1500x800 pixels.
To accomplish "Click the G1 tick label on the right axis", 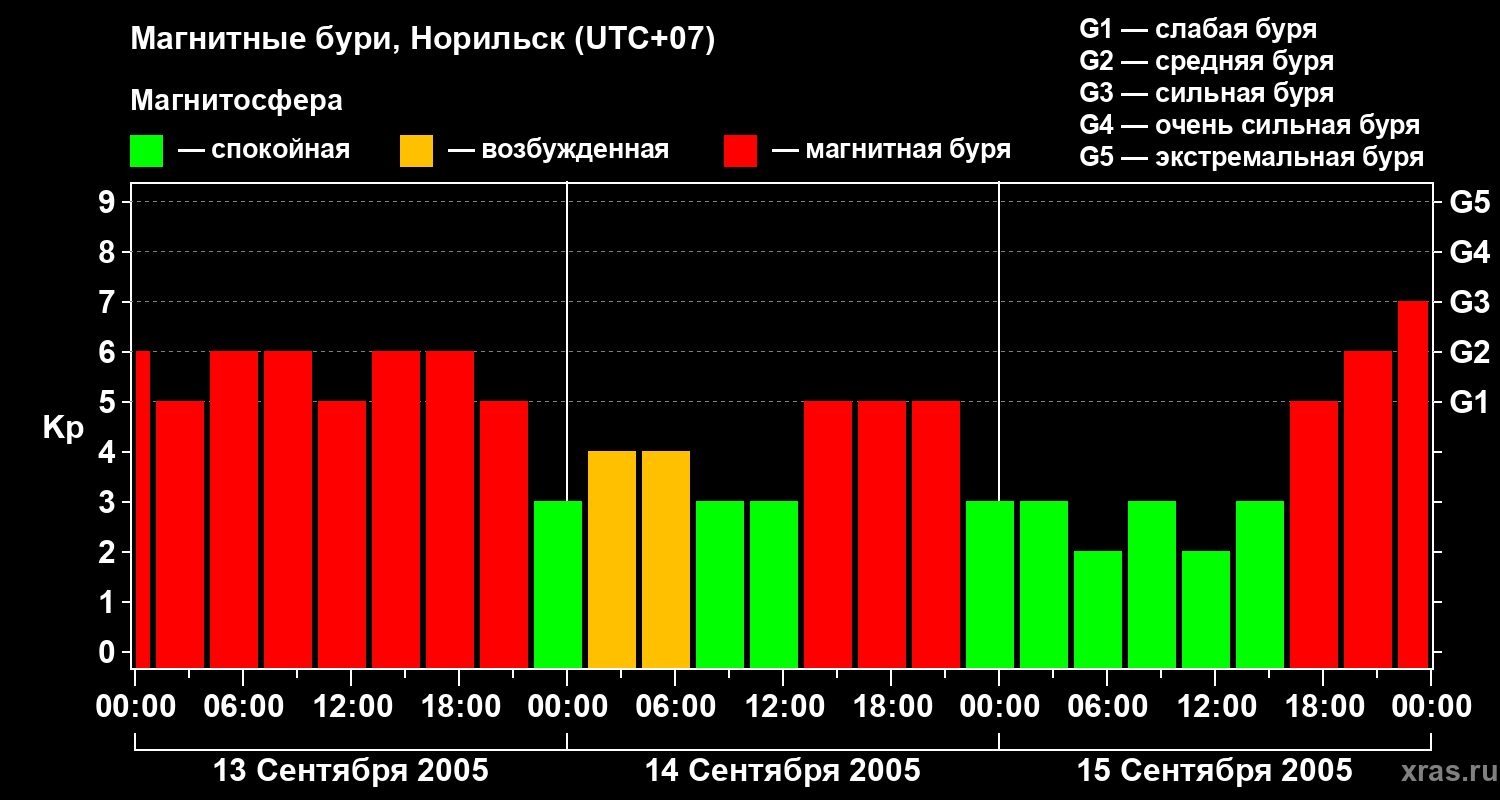I will click(x=1470, y=402).
